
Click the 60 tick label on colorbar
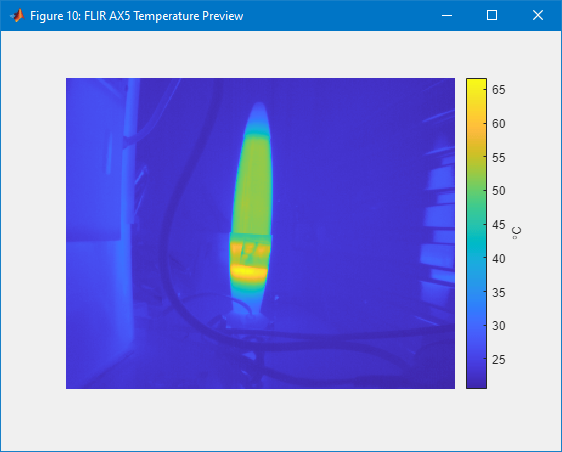[499, 124]
